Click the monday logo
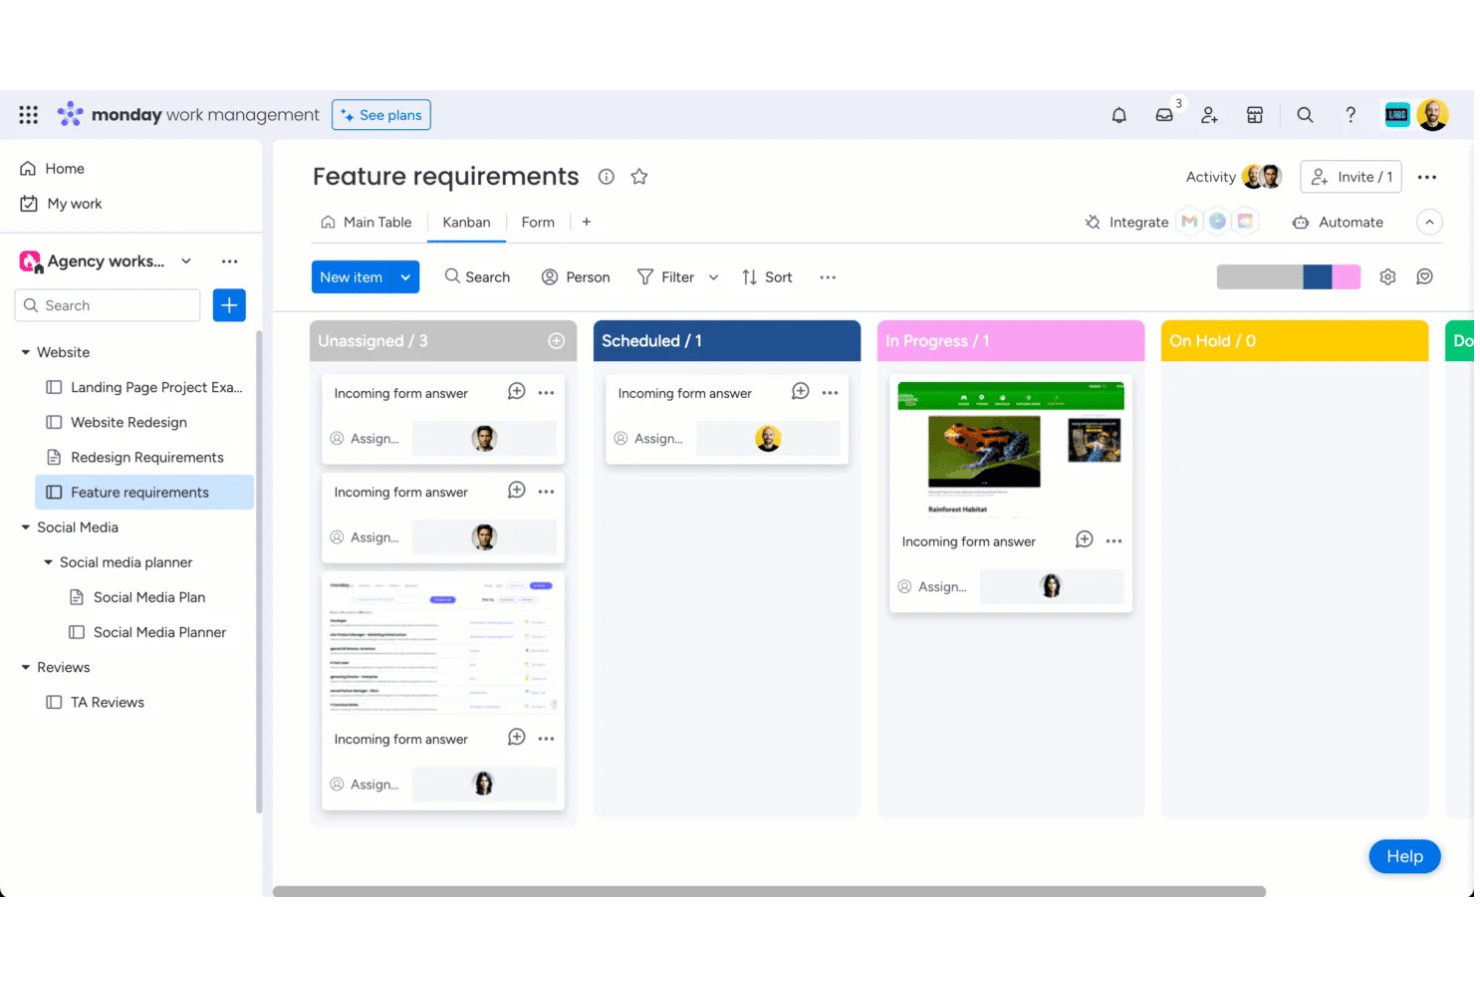The height and width of the screenshot is (987, 1480). (x=70, y=115)
